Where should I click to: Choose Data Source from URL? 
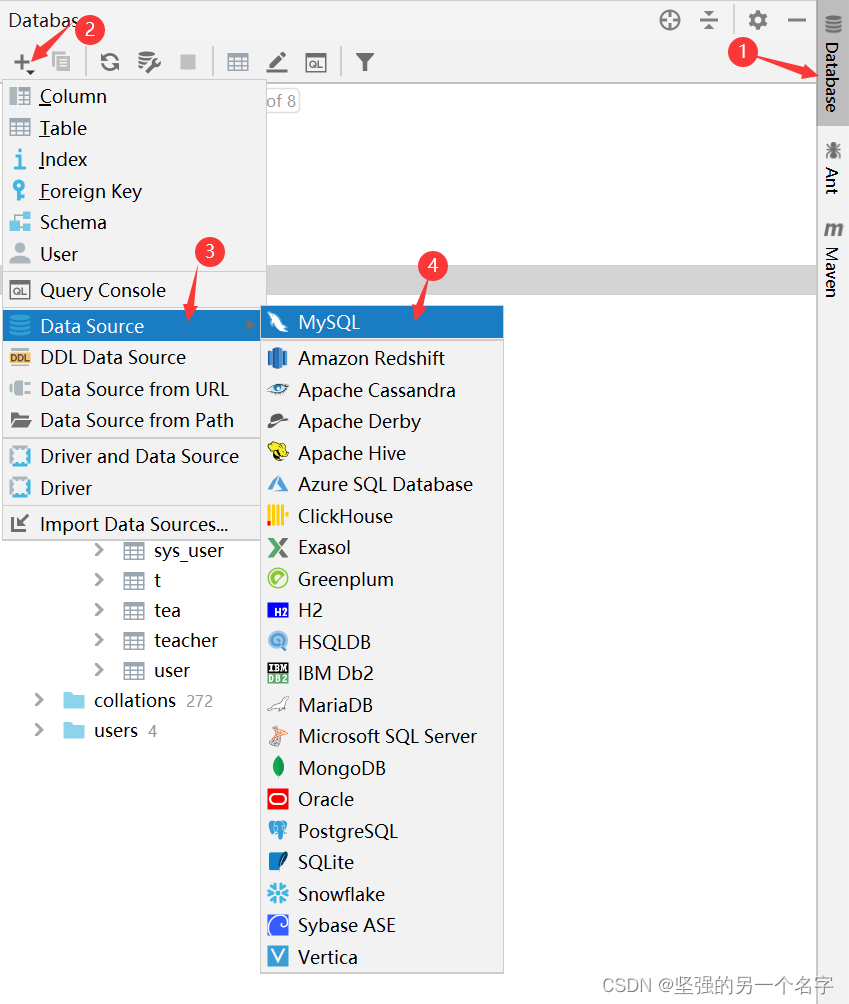(x=132, y=389)
